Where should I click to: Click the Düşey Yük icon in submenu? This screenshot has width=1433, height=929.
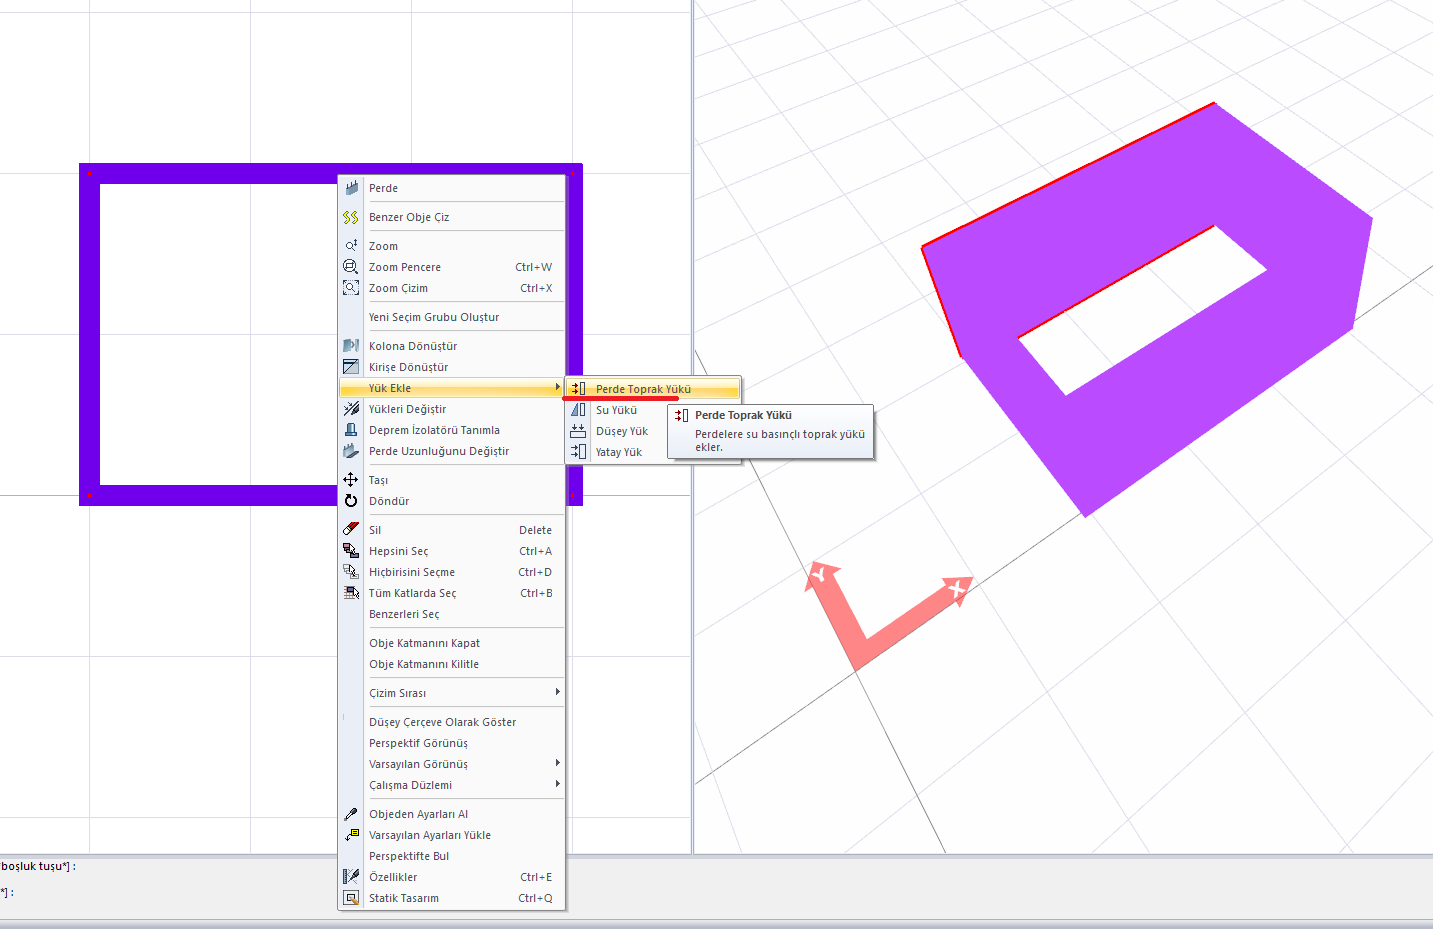tap(578, 431)
